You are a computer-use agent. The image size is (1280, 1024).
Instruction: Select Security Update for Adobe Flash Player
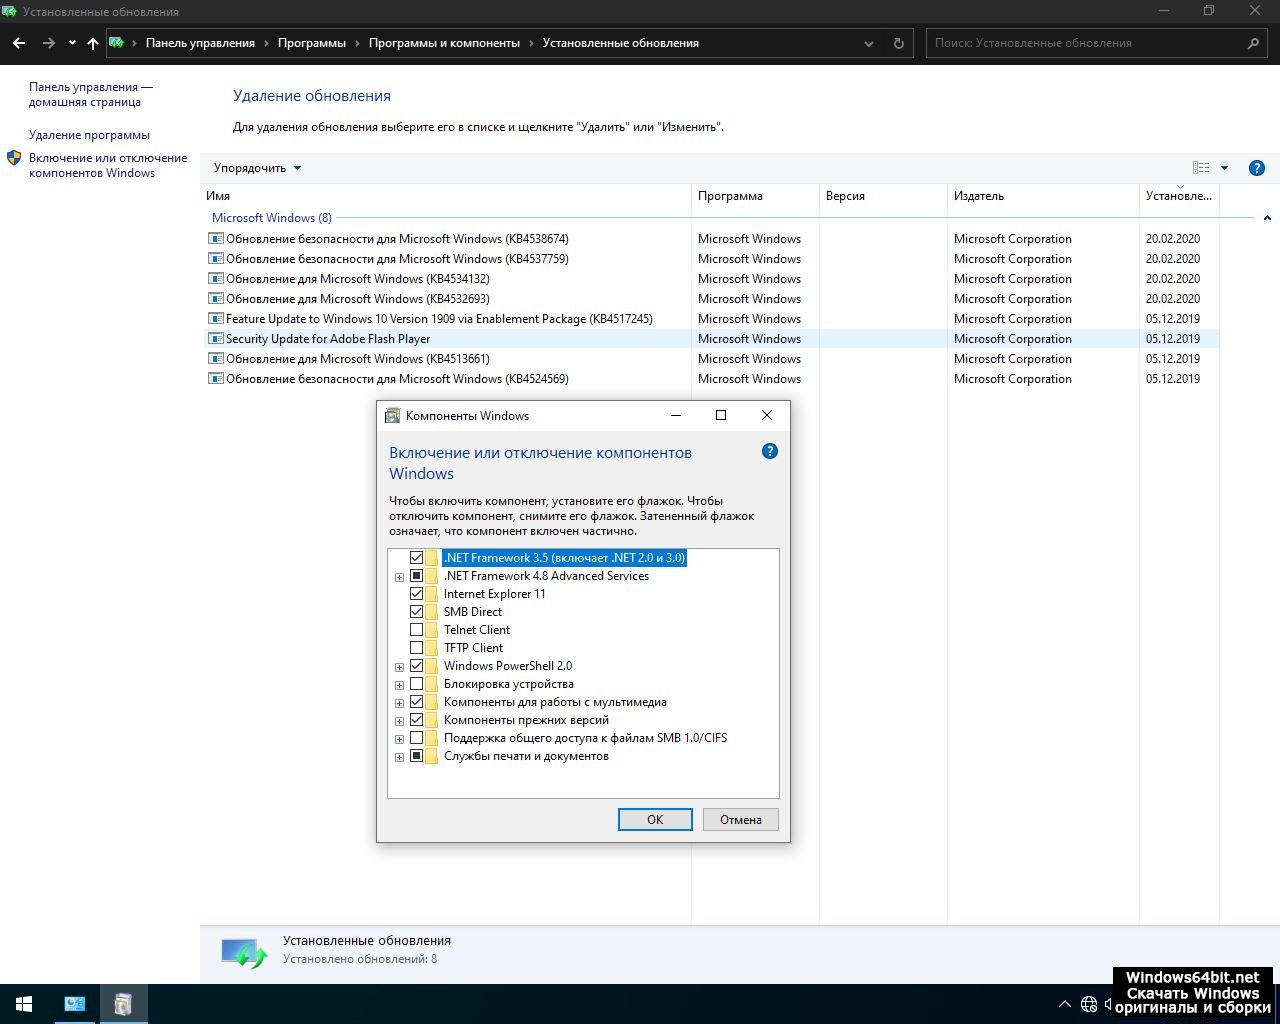[x=328, y=339]
